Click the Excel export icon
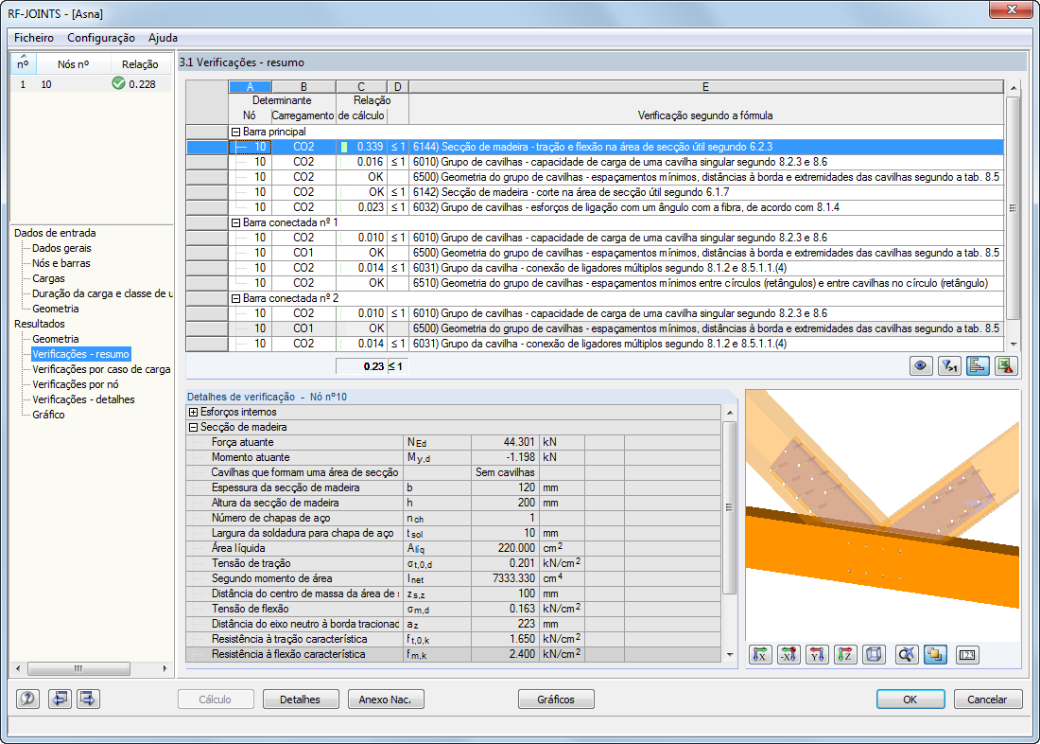The height and width of the screenshot is (744, 1040). (1006, 366)
